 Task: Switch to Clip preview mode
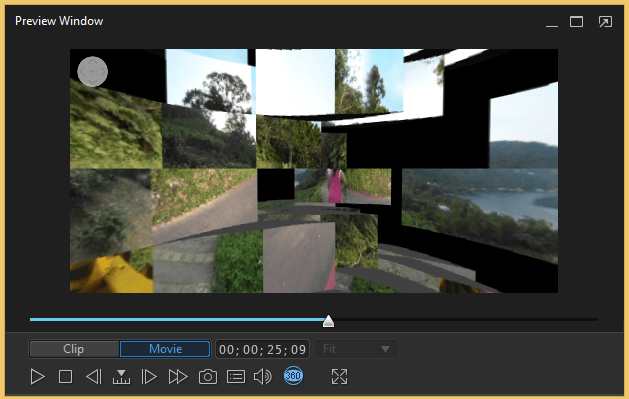pyautogui.click(x=74, y=349)
